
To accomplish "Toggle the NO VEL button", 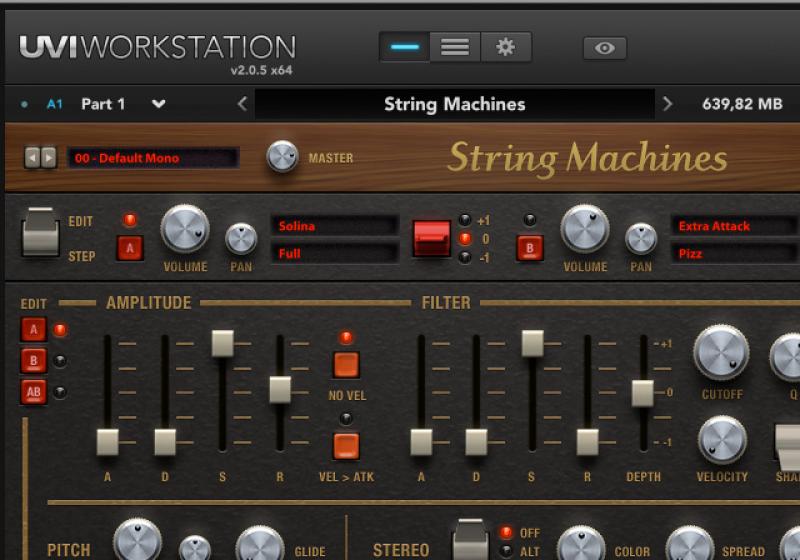I will [346, 365].
